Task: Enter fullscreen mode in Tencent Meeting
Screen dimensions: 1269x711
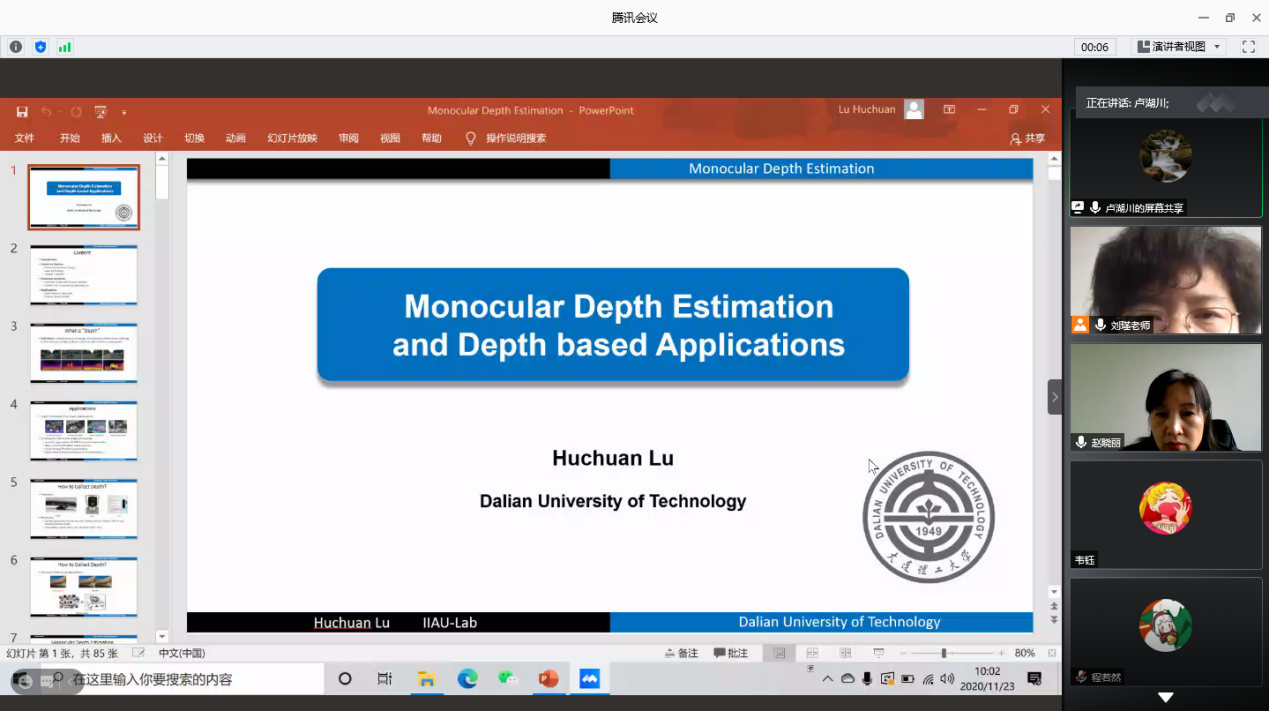Action: click(1248, 47)
